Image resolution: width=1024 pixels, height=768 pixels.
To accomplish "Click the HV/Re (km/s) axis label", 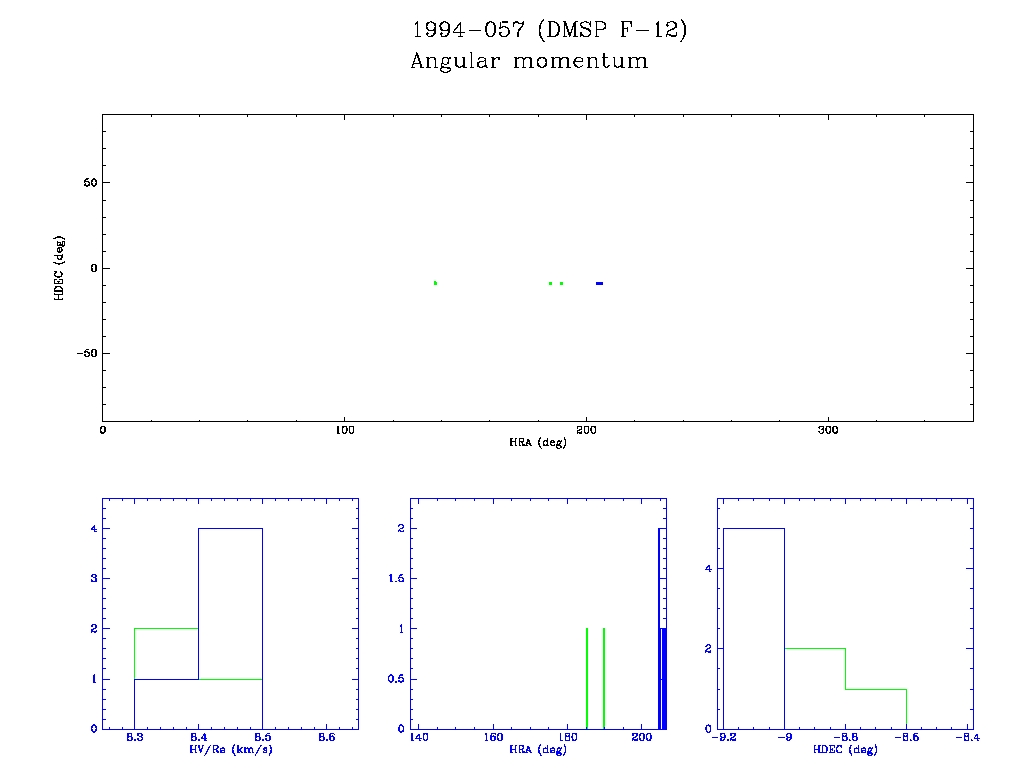I will tap(230, 749).
